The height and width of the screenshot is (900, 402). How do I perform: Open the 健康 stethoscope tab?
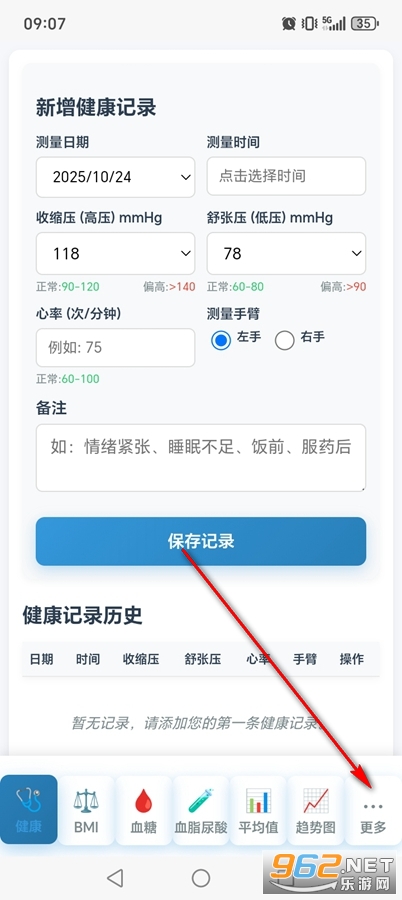(x=29, y=809)
